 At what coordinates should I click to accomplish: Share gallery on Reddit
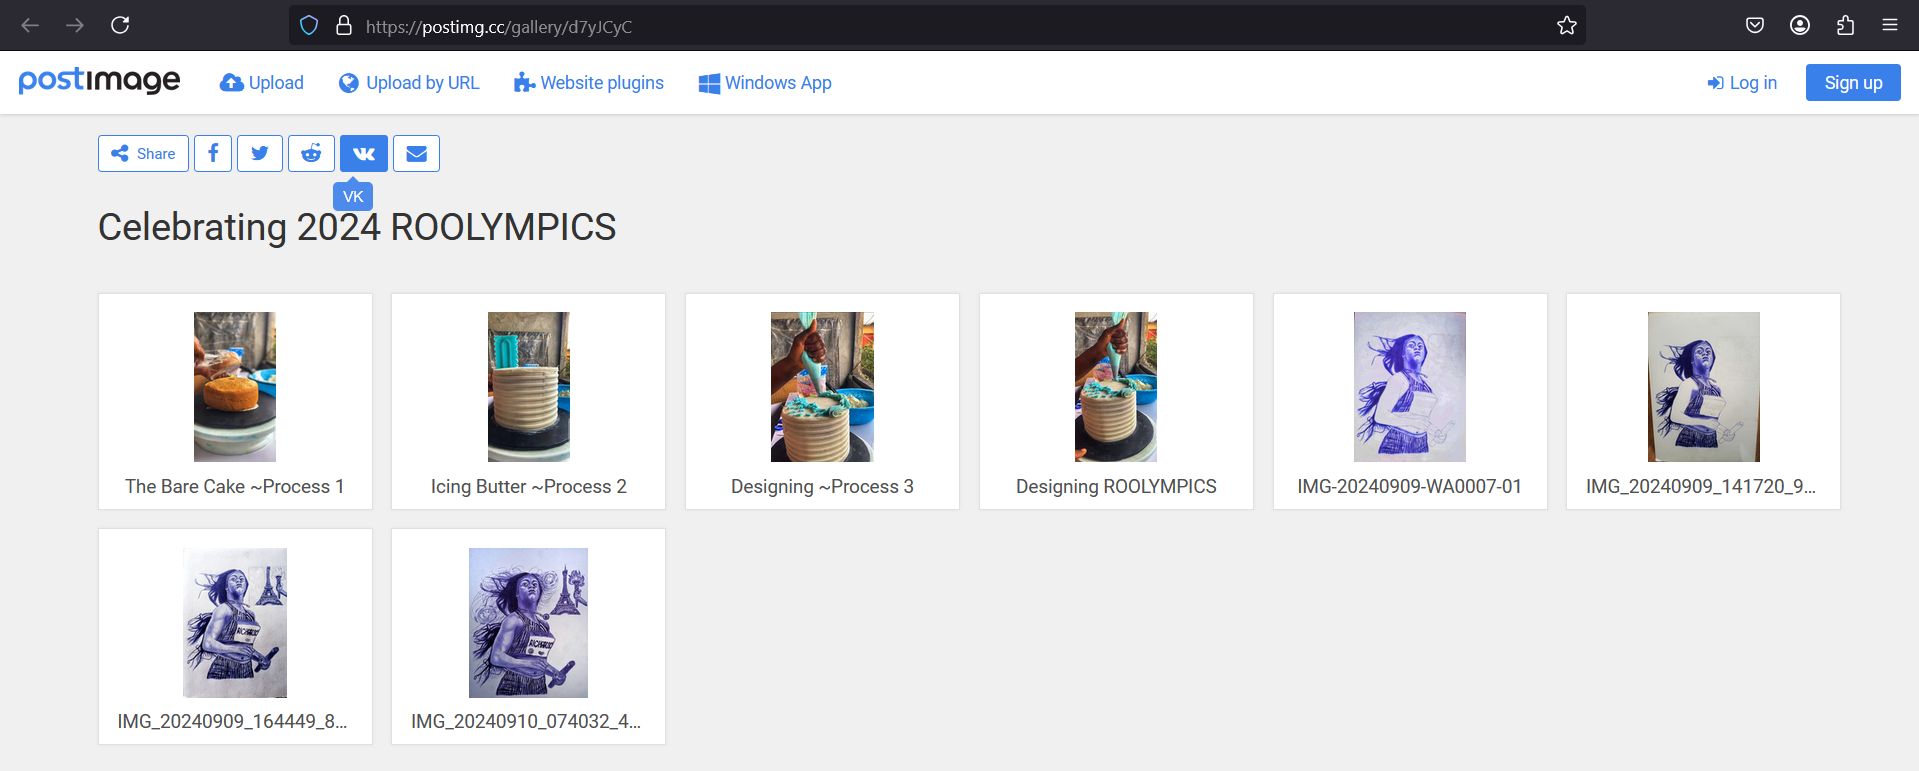point(311,153)
